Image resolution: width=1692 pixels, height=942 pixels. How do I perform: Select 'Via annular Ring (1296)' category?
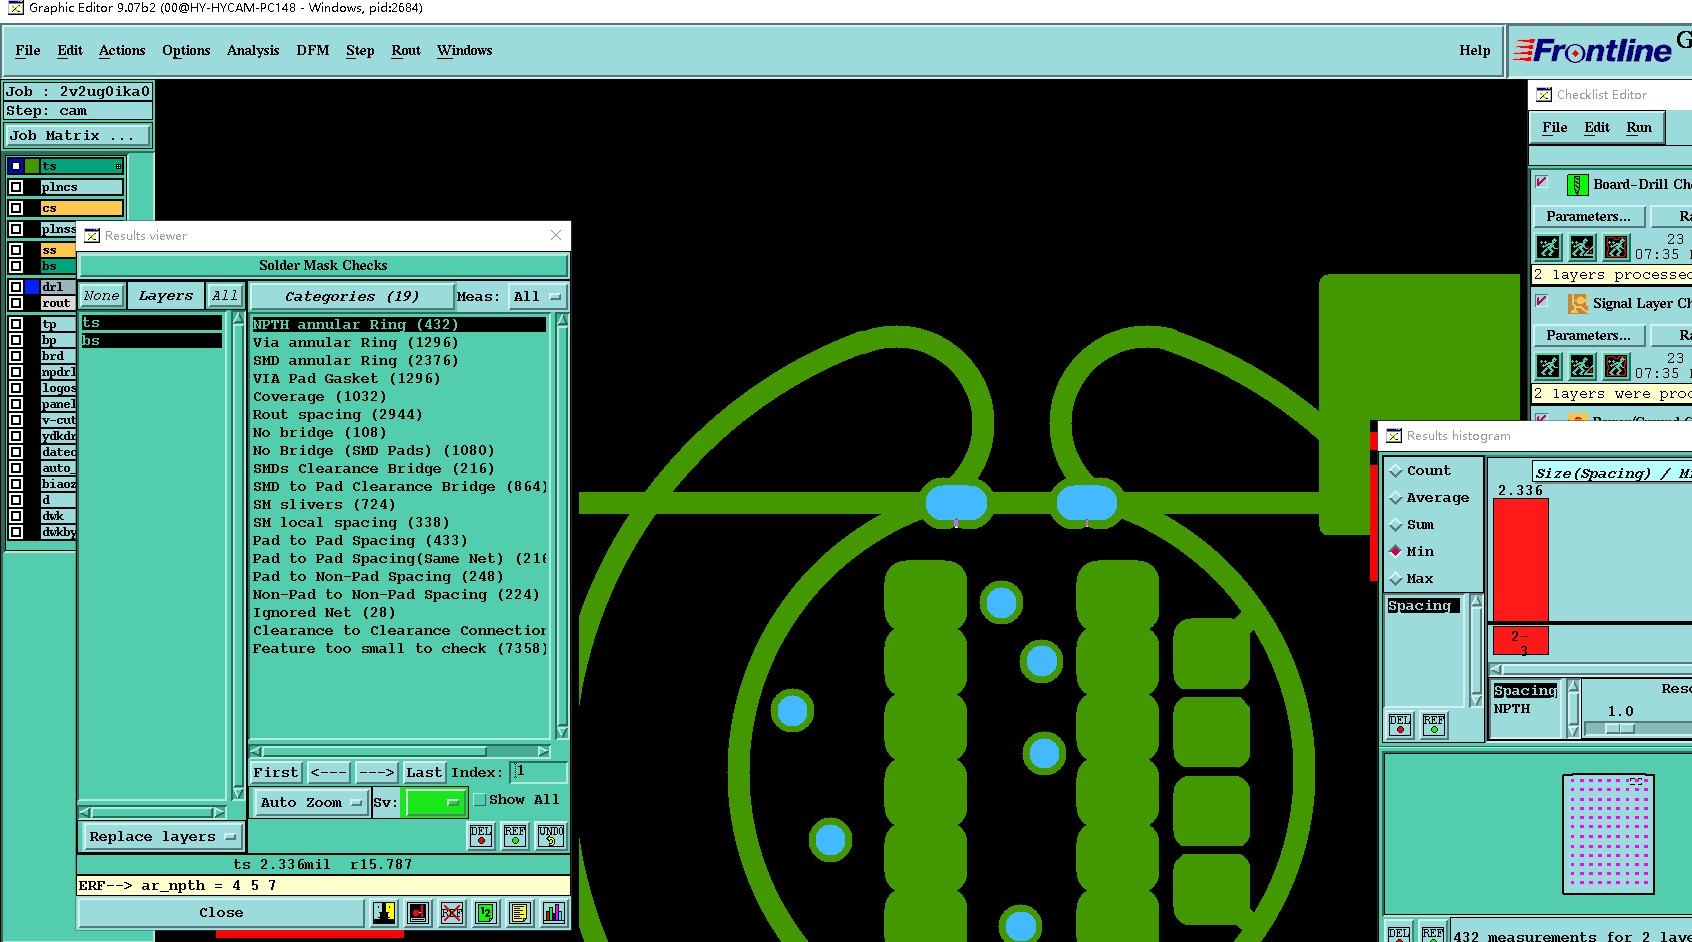click(x=355, y=343)
